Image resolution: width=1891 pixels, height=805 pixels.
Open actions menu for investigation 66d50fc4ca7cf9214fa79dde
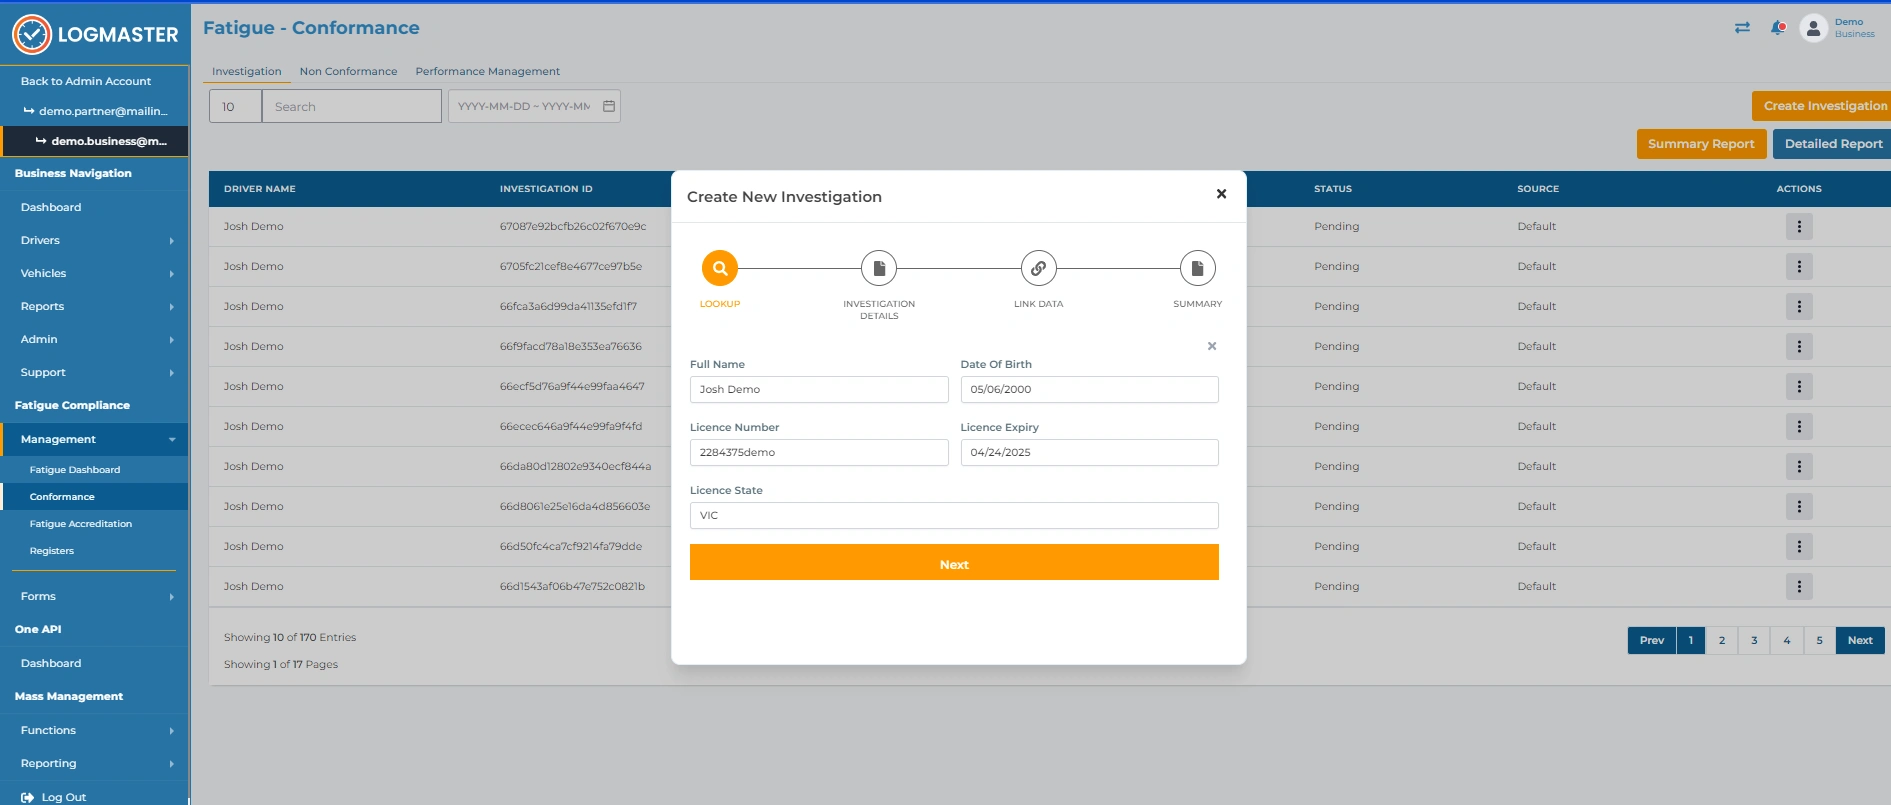pos(1799,547)
